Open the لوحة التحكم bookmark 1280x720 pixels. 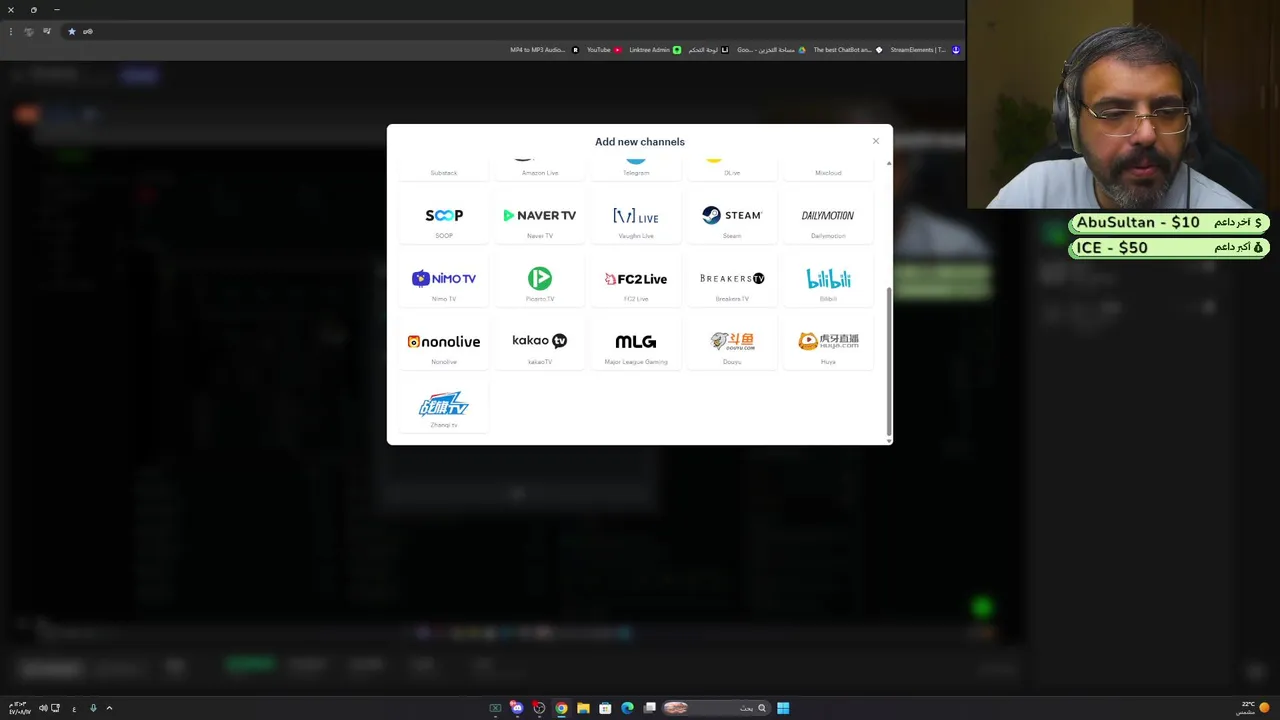pos(708,50)
